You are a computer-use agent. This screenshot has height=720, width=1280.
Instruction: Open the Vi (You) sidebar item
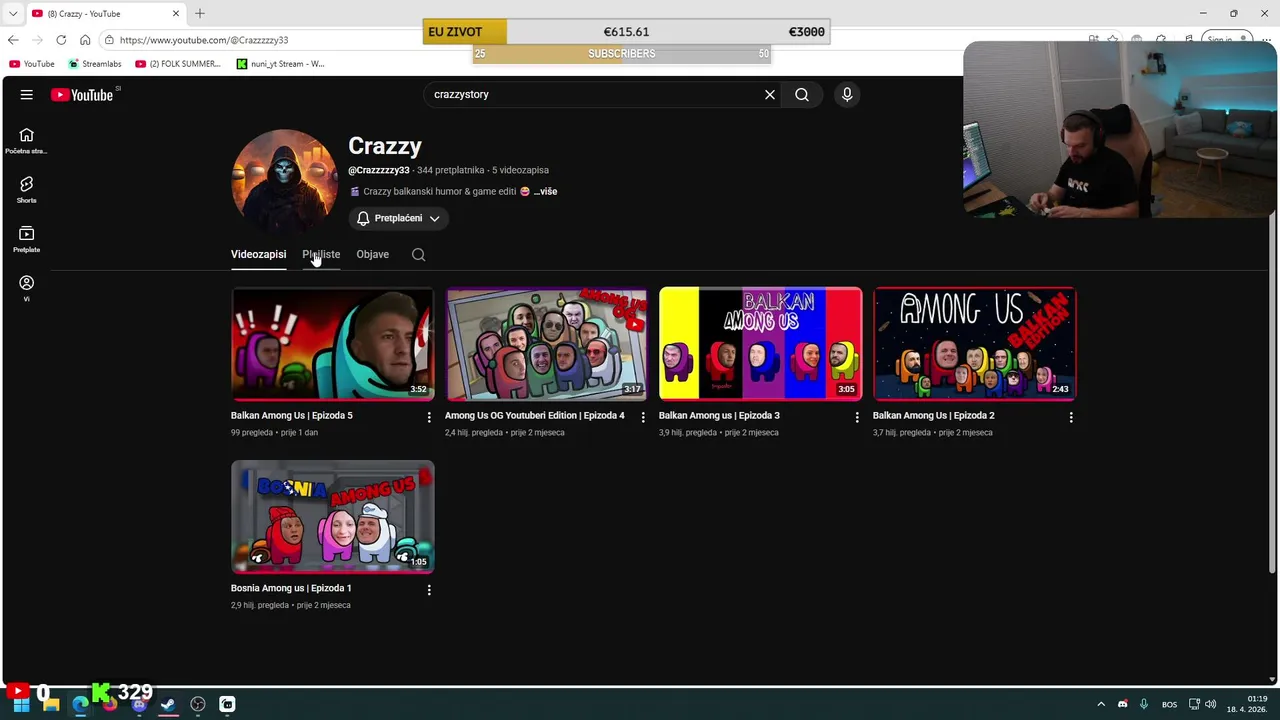(x=27, y=289)
